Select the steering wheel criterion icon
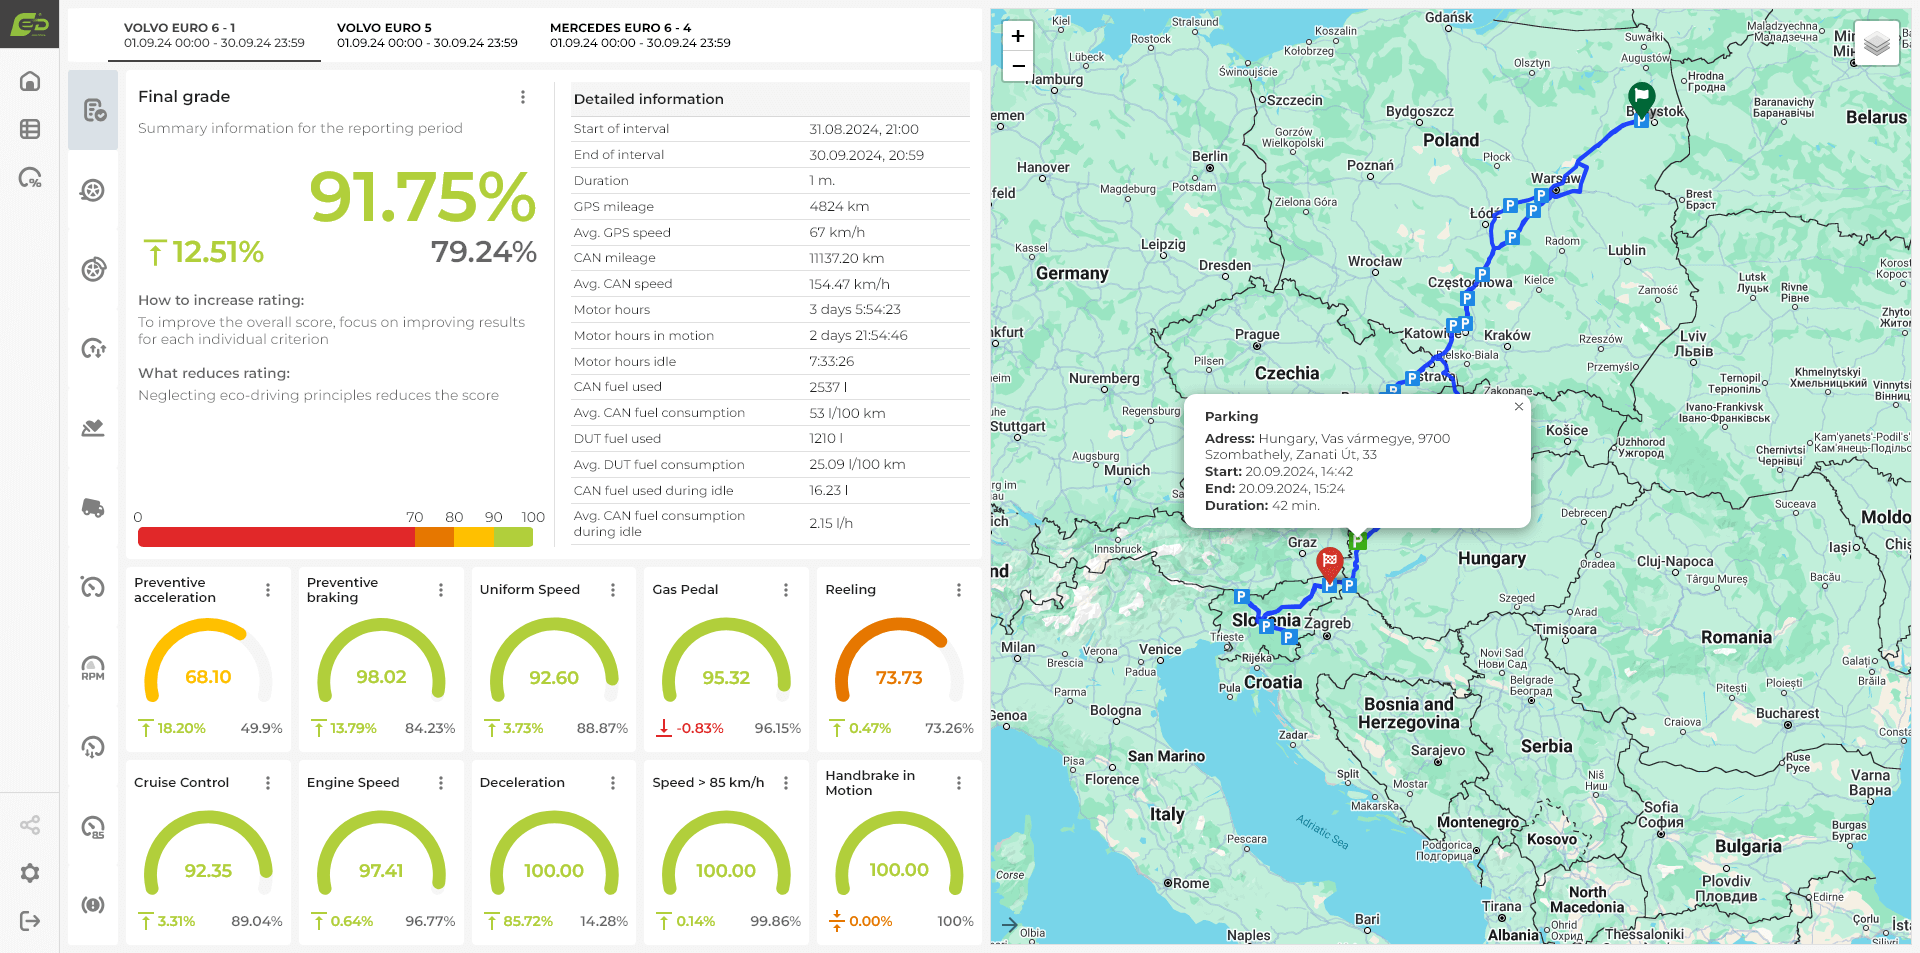Viewport: 1920px width, 953px height. pos(93,190)
